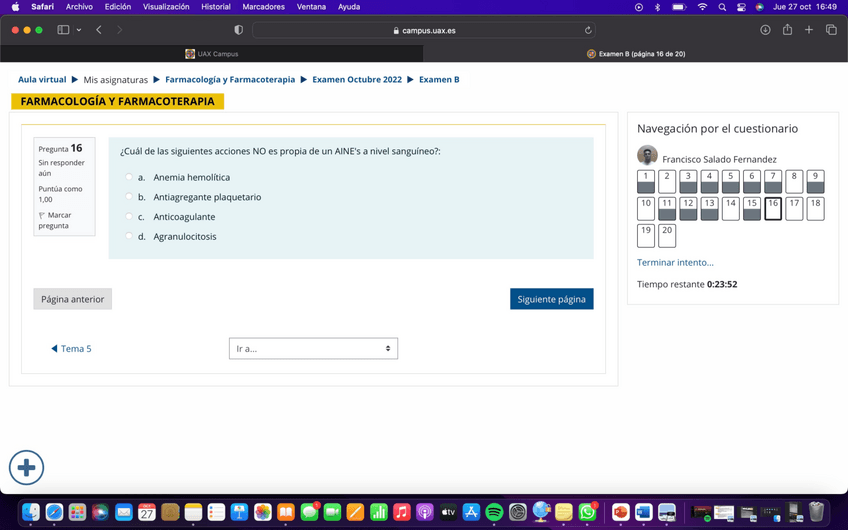Open the 'Ir a...' dropdown

tap(313, 348)
